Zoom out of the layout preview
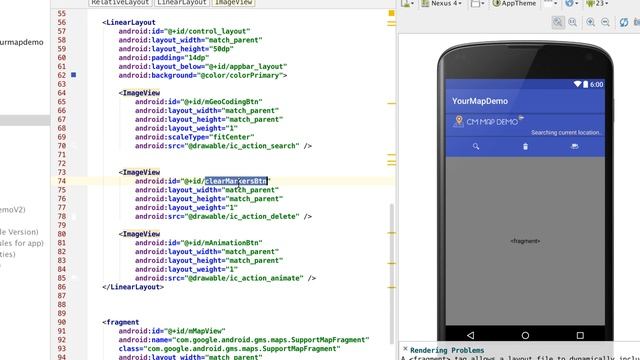The image size is (640, 360). click(x=605, y=22)
